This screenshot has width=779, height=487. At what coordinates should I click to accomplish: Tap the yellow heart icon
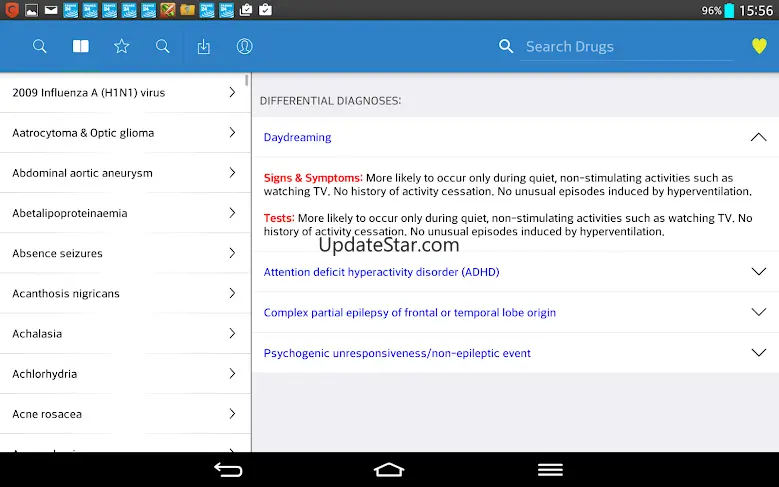coord(759,46)
